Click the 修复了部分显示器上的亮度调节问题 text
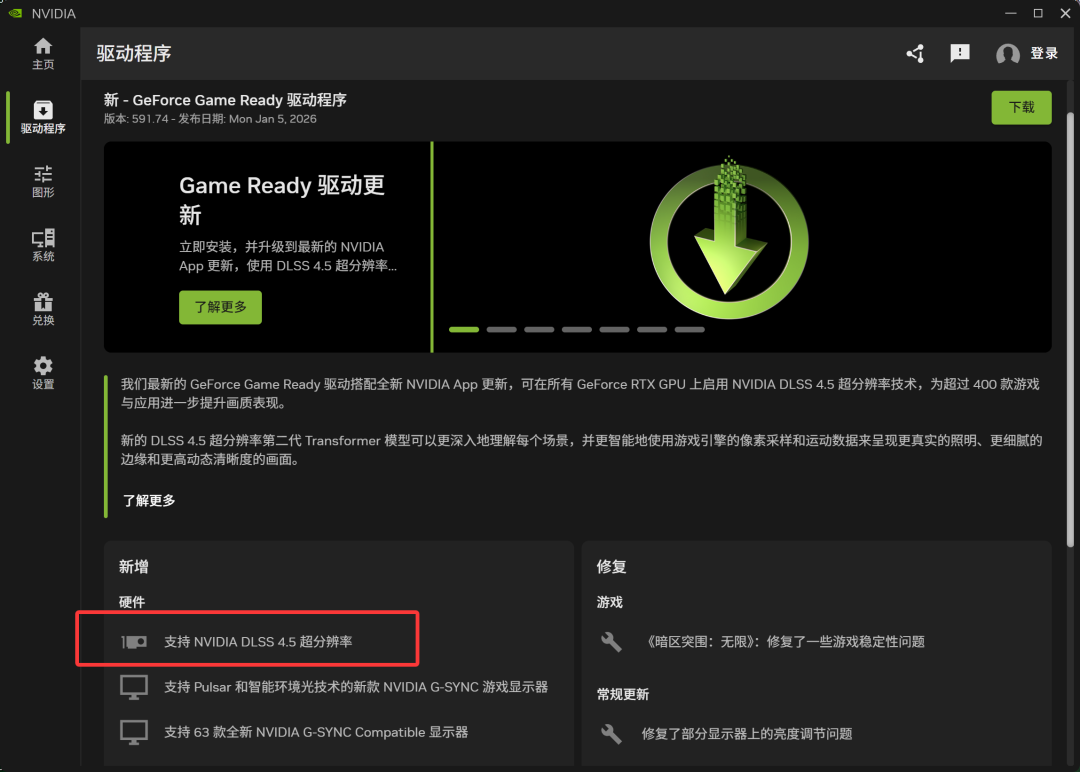 pyautogui.click(x=747, y=733)
